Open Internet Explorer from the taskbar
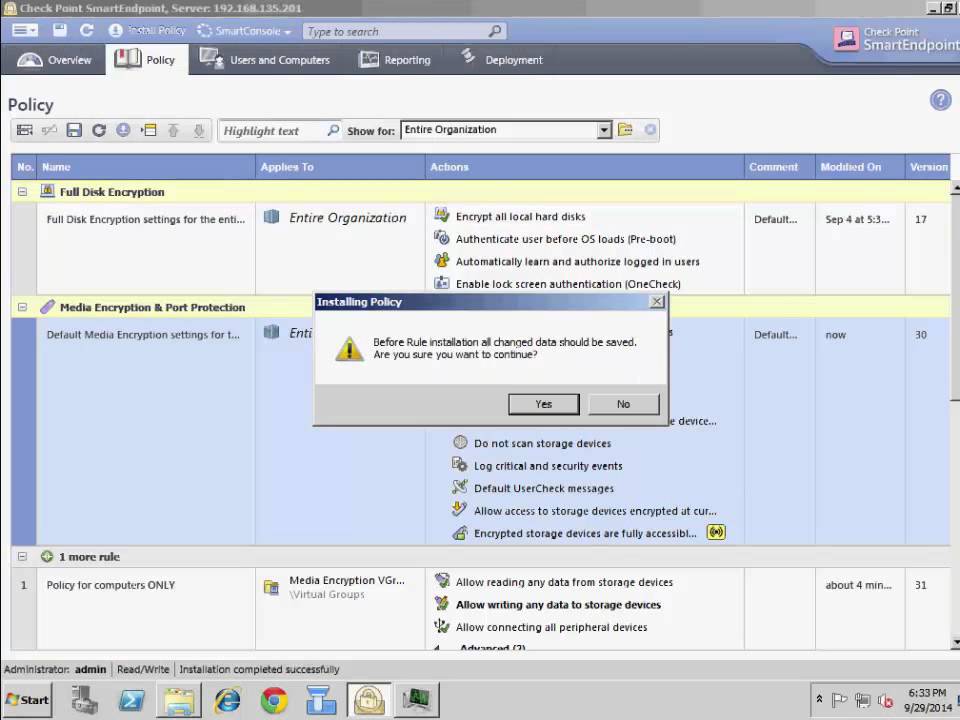The image size is (960, 720). point(227,700)
